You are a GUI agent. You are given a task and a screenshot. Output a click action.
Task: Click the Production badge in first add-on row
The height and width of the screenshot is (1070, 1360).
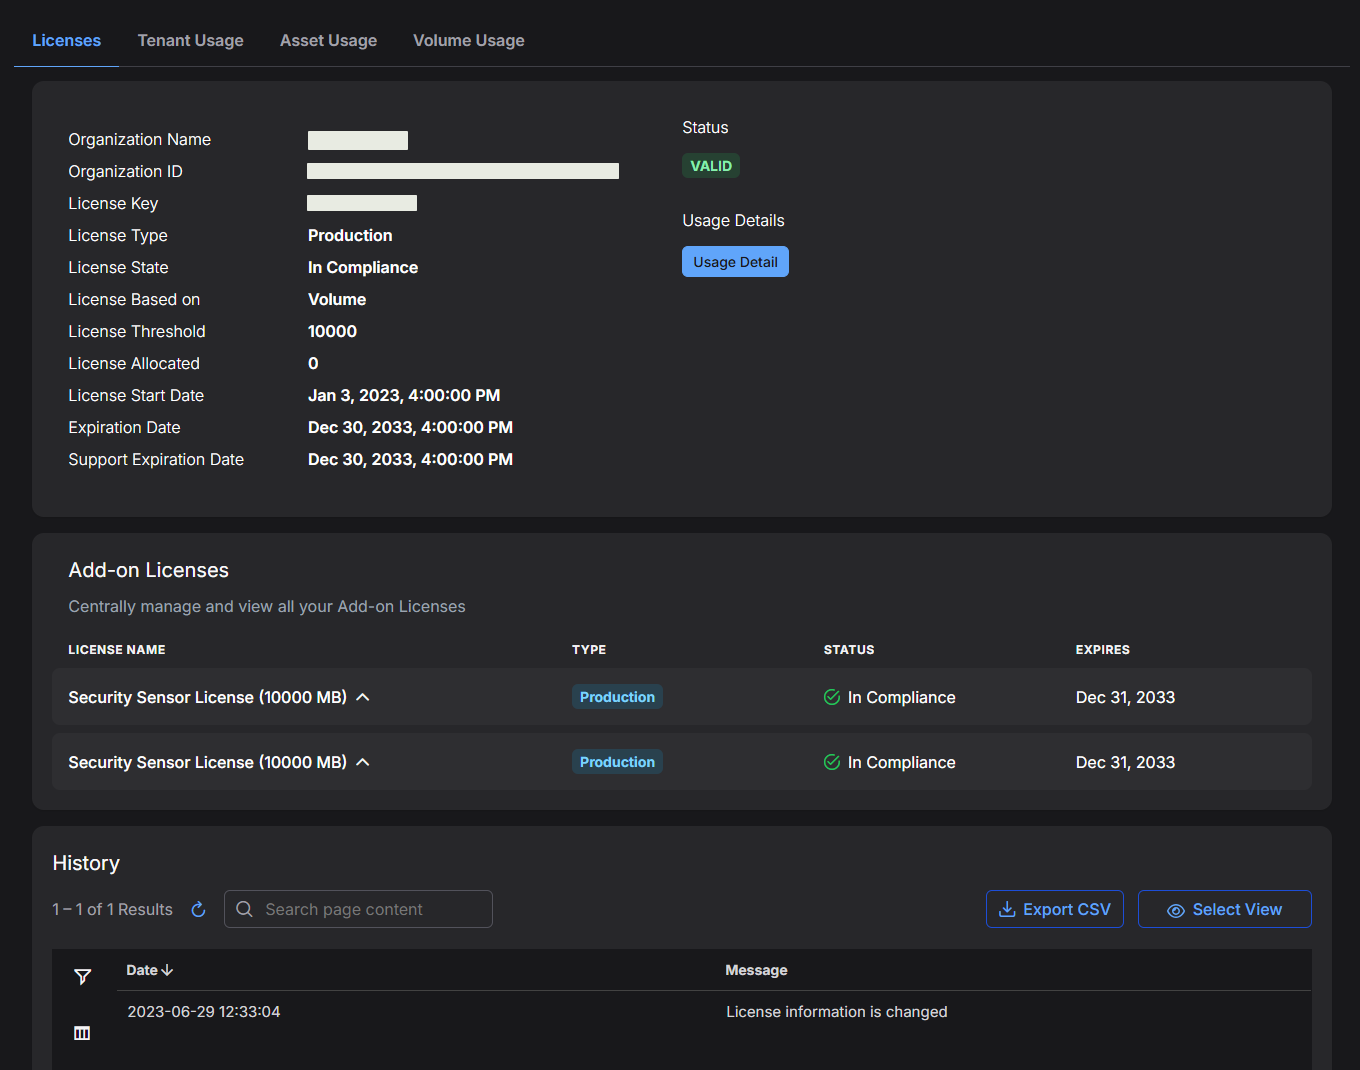click(617, 697)
